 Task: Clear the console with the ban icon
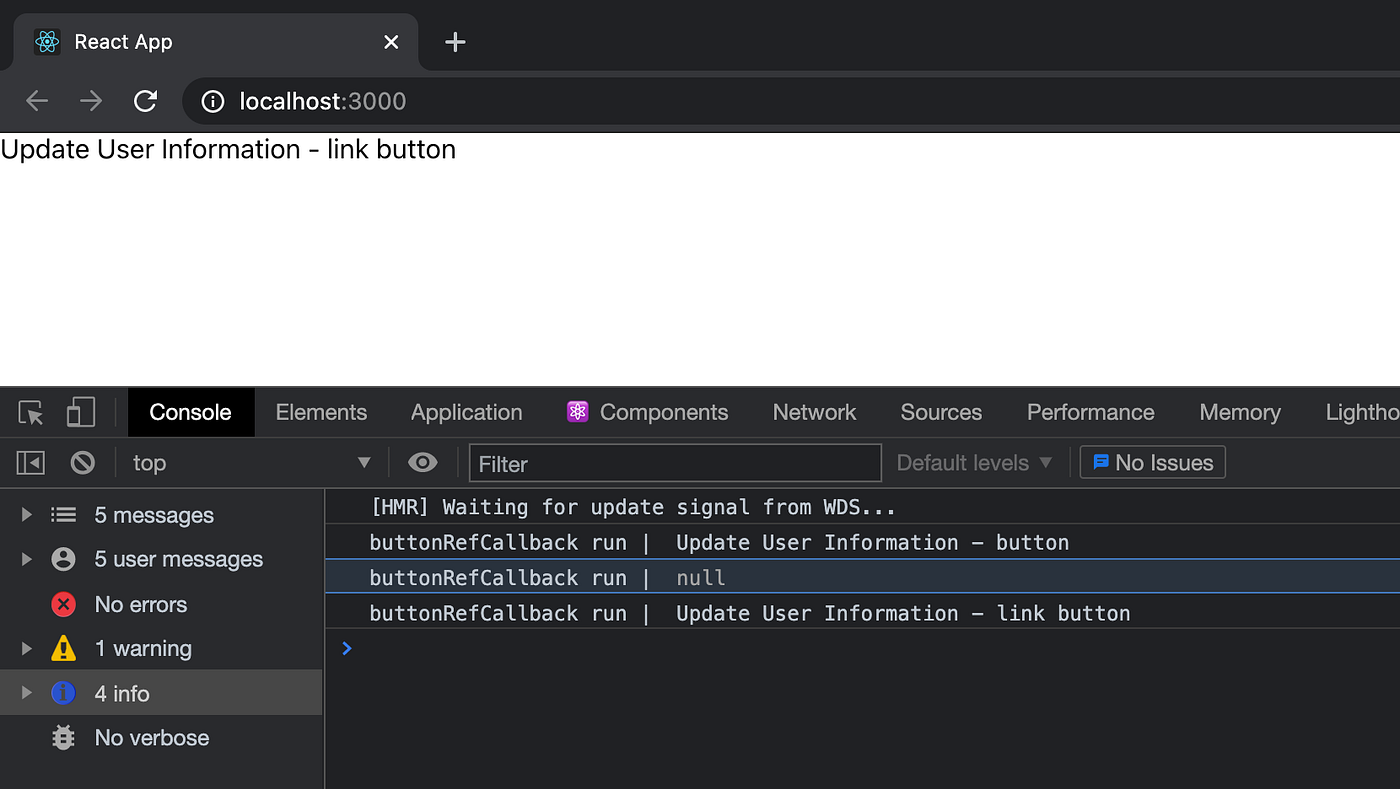pos(82,463)
